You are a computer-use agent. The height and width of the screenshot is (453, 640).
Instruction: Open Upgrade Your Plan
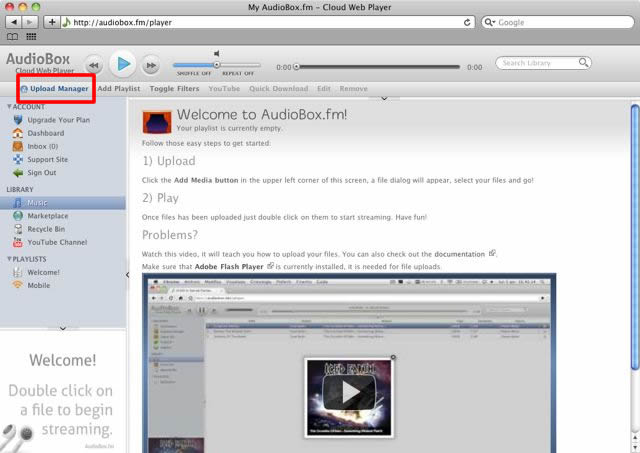coord(58,120)
